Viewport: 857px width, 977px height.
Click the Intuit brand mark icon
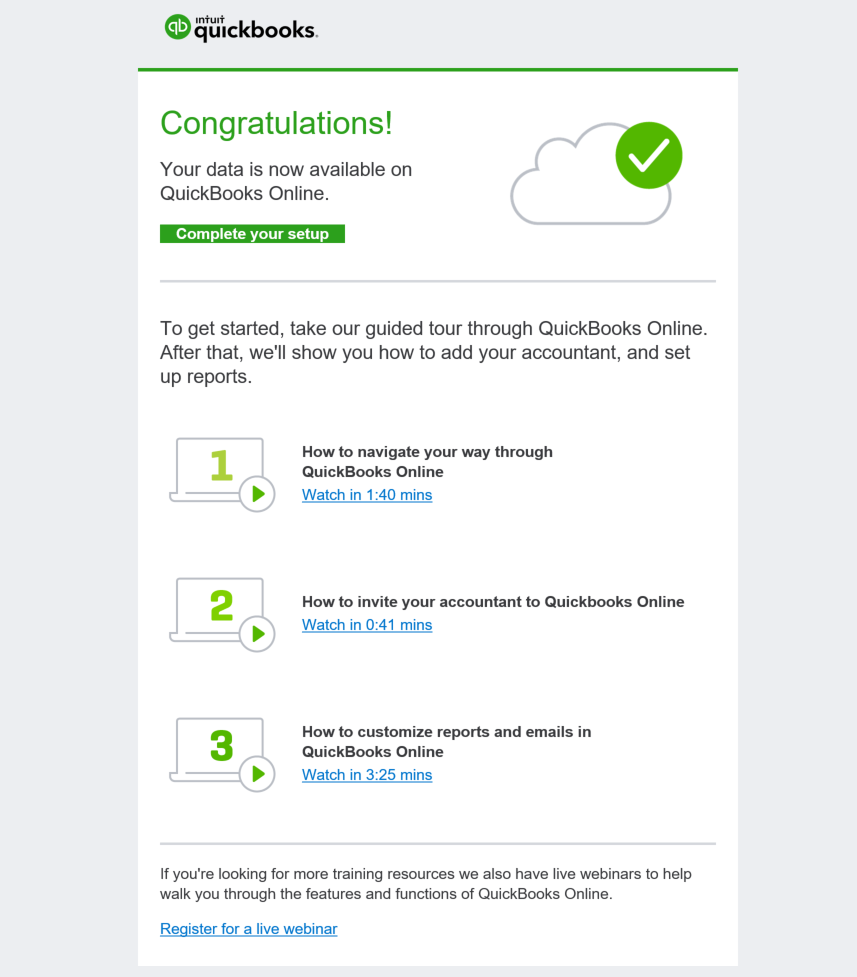pos(179,28)
